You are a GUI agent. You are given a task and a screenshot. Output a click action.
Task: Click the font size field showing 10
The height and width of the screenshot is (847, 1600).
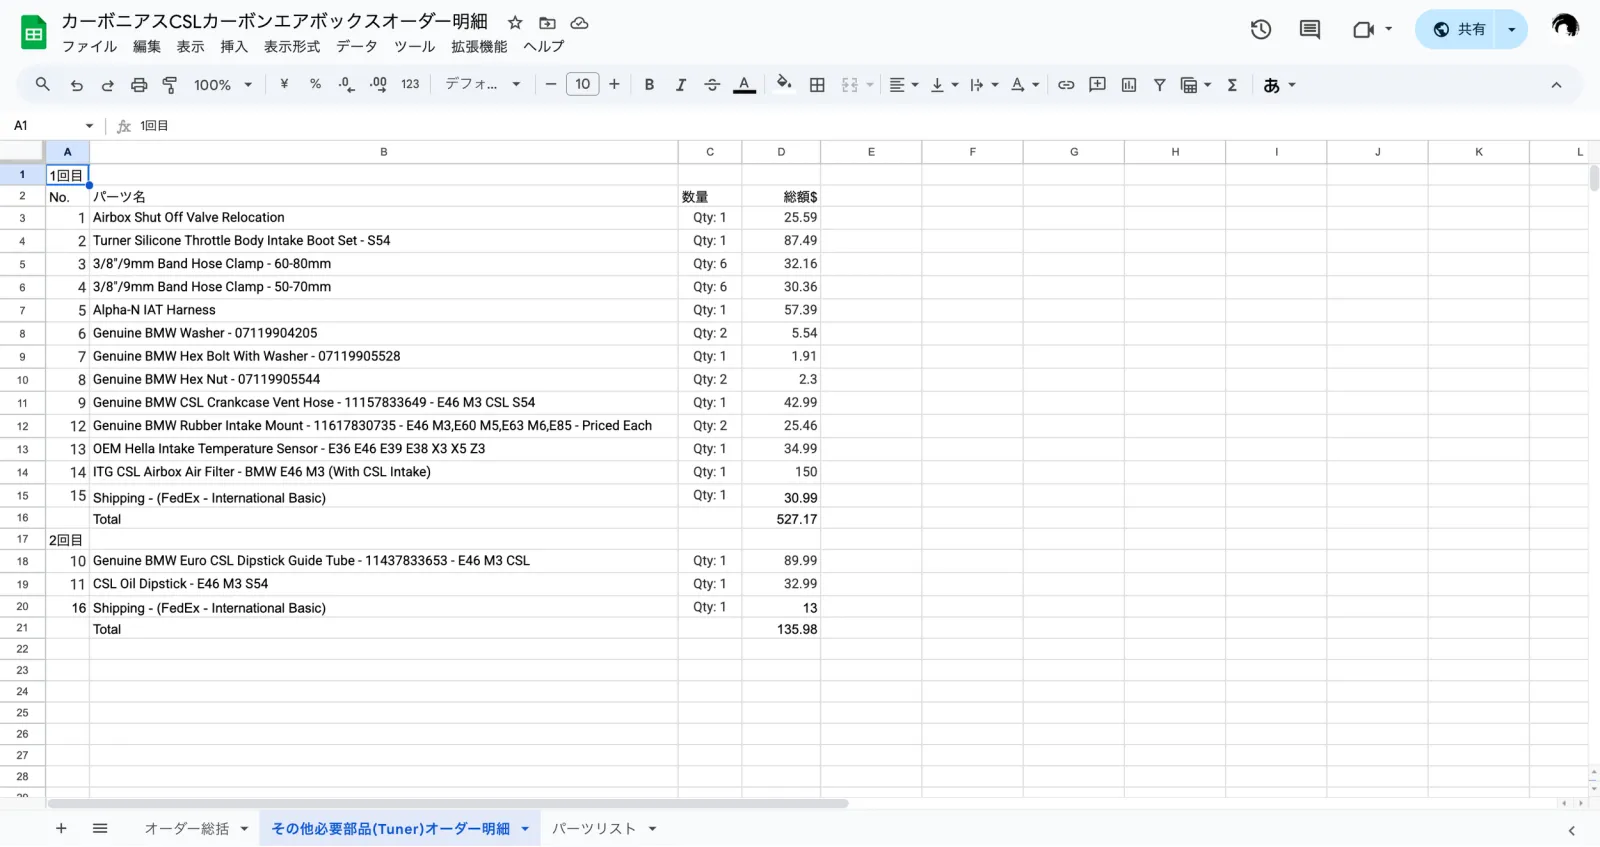coord(583,84)
